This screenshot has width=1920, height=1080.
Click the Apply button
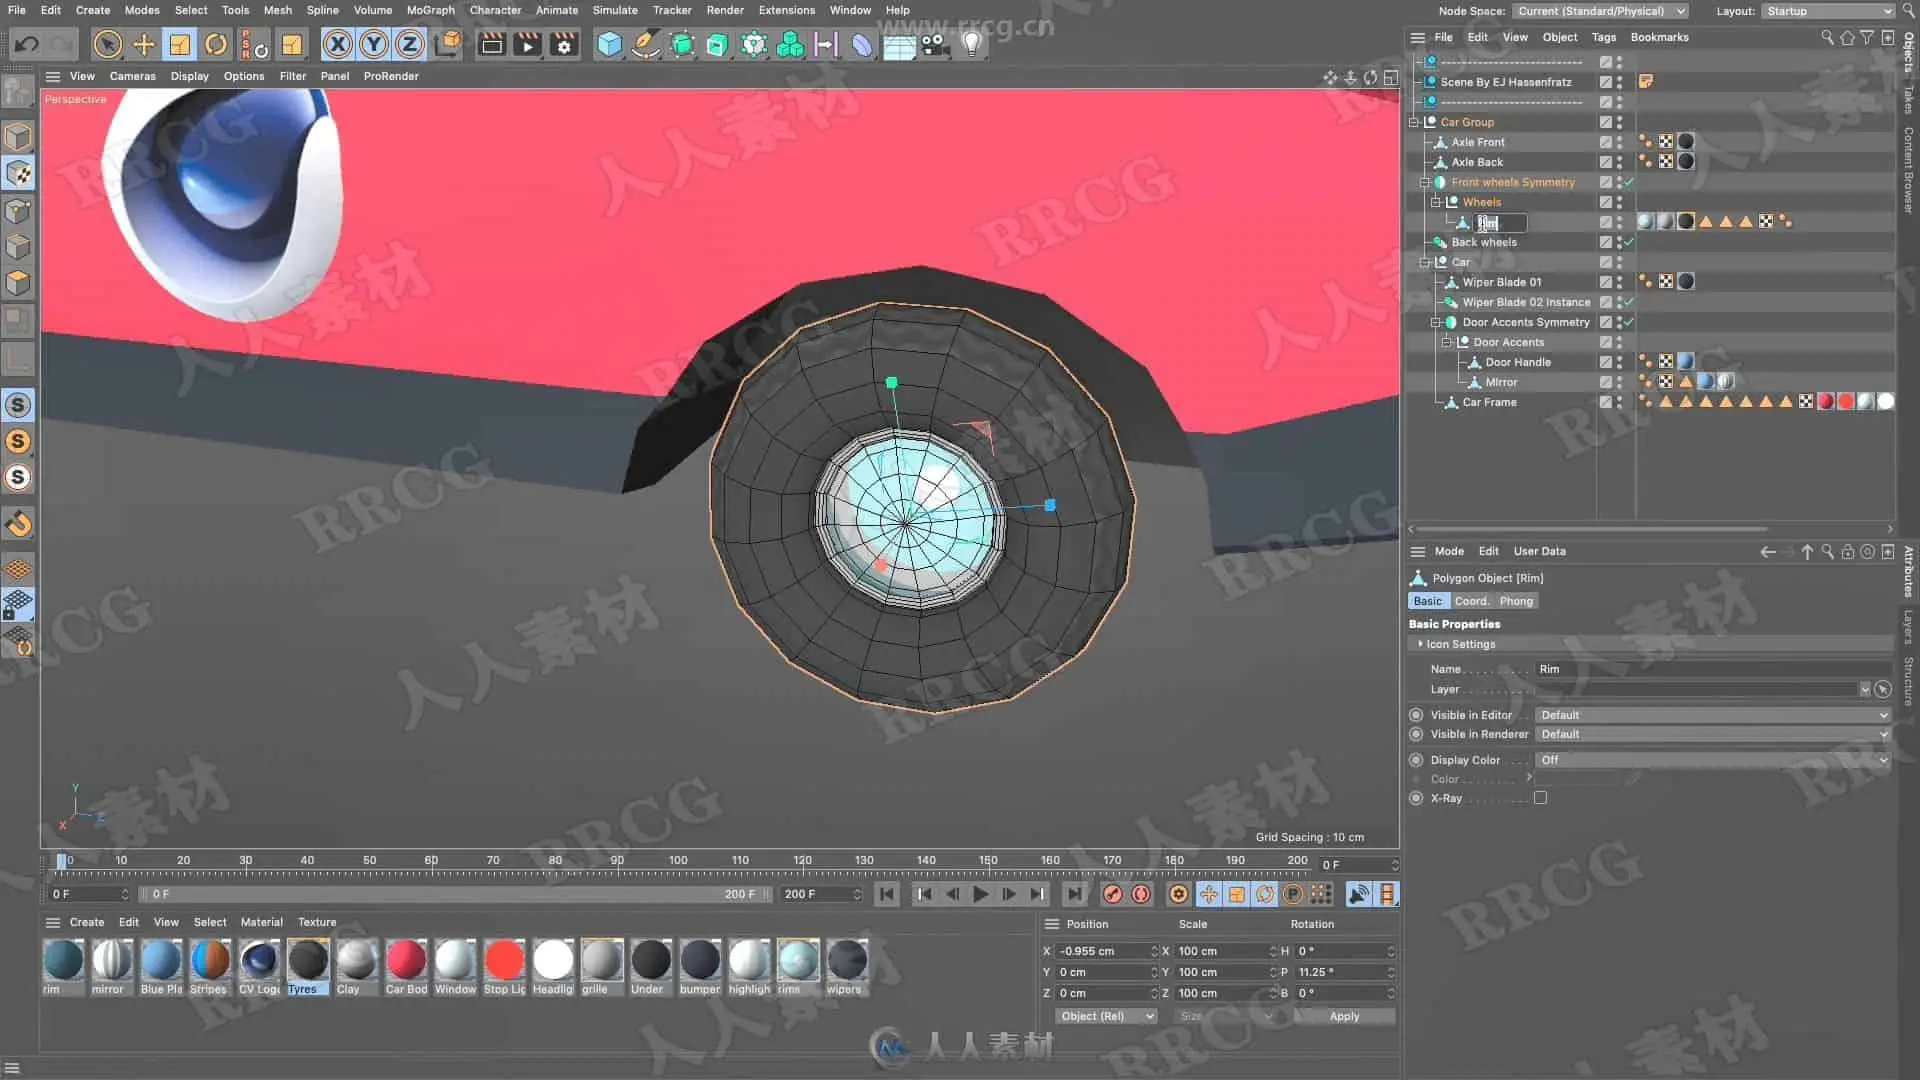1344,1016
